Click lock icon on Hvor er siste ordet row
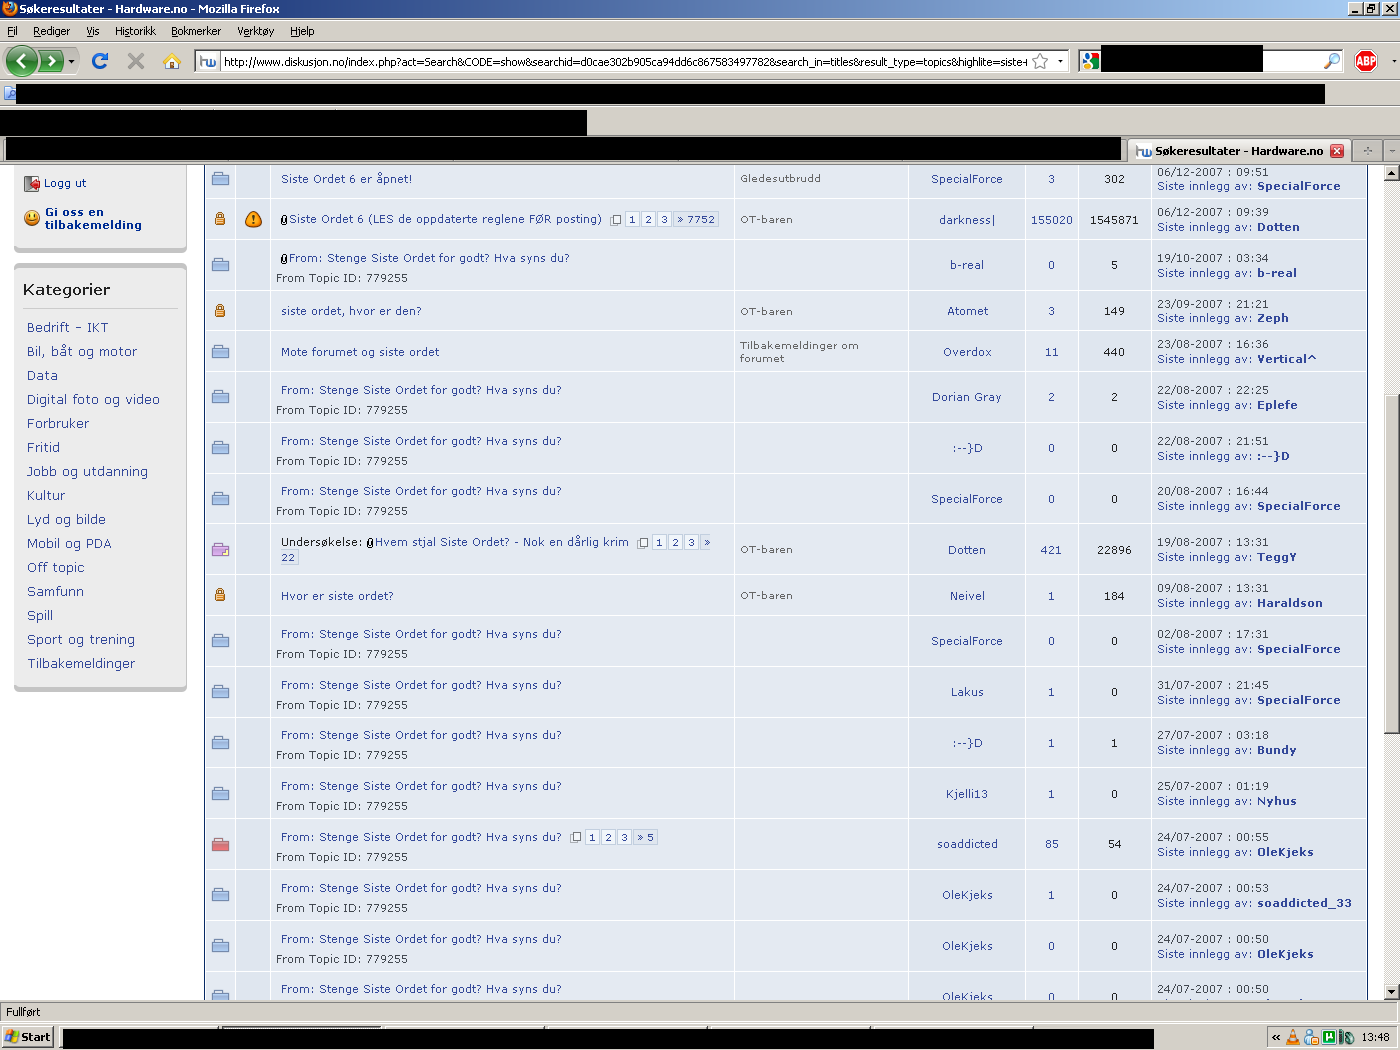The height and width of the screenshot is (1050, 1400). point(220,595)
